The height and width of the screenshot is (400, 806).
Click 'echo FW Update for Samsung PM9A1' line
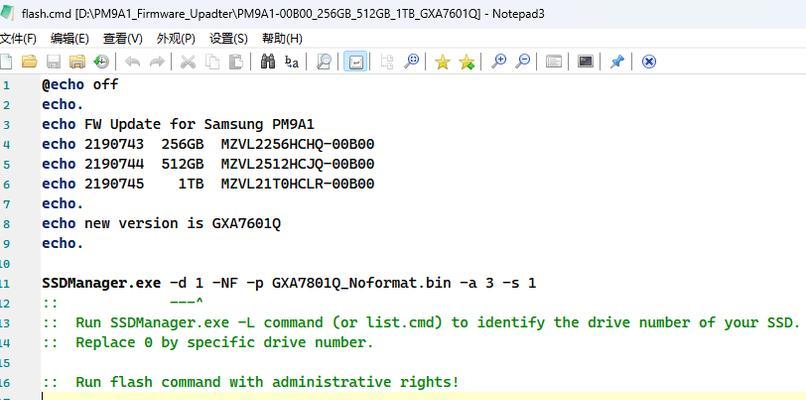click(x=178, y=124)
